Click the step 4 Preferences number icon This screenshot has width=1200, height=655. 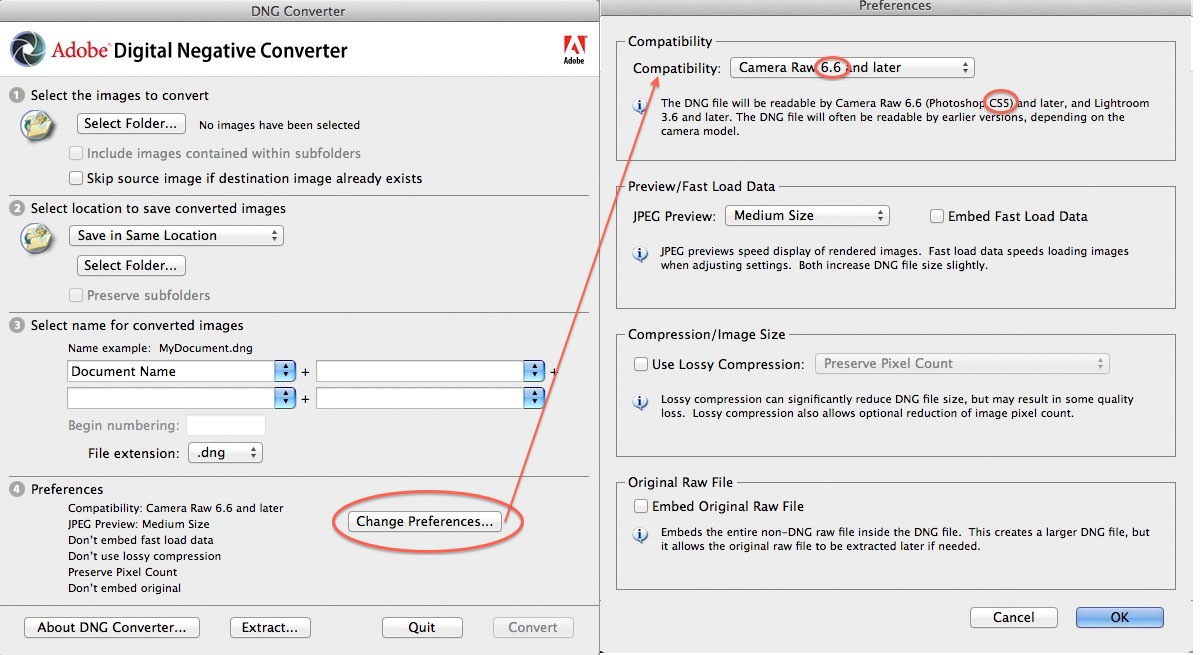(x=17, y=490)
